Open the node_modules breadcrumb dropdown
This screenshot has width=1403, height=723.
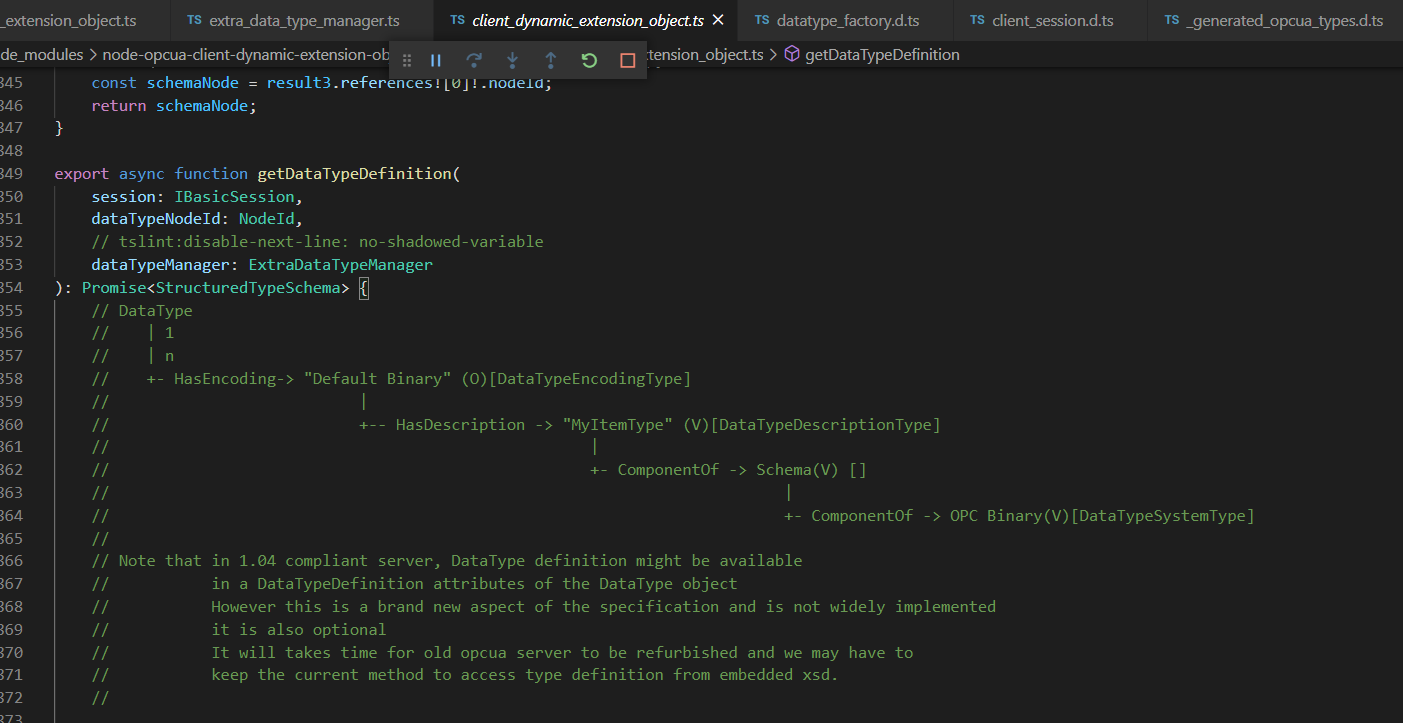42,54
